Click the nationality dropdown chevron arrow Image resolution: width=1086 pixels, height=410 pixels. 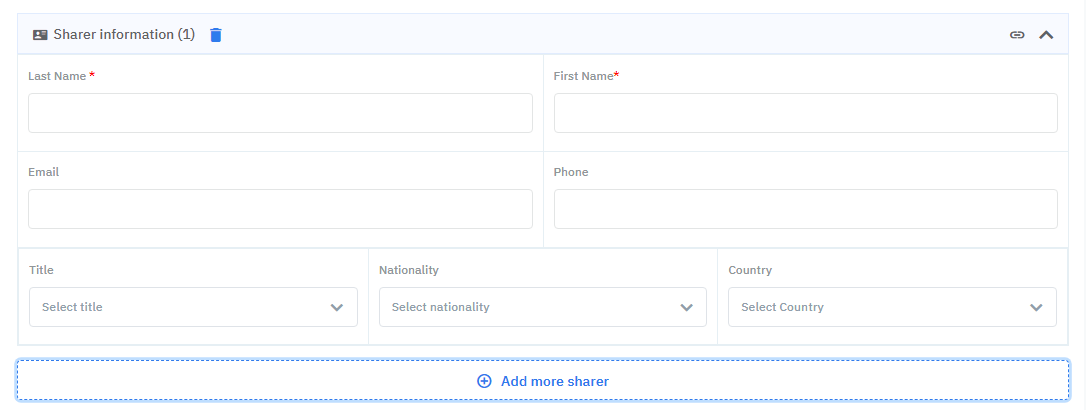point(687,307)
